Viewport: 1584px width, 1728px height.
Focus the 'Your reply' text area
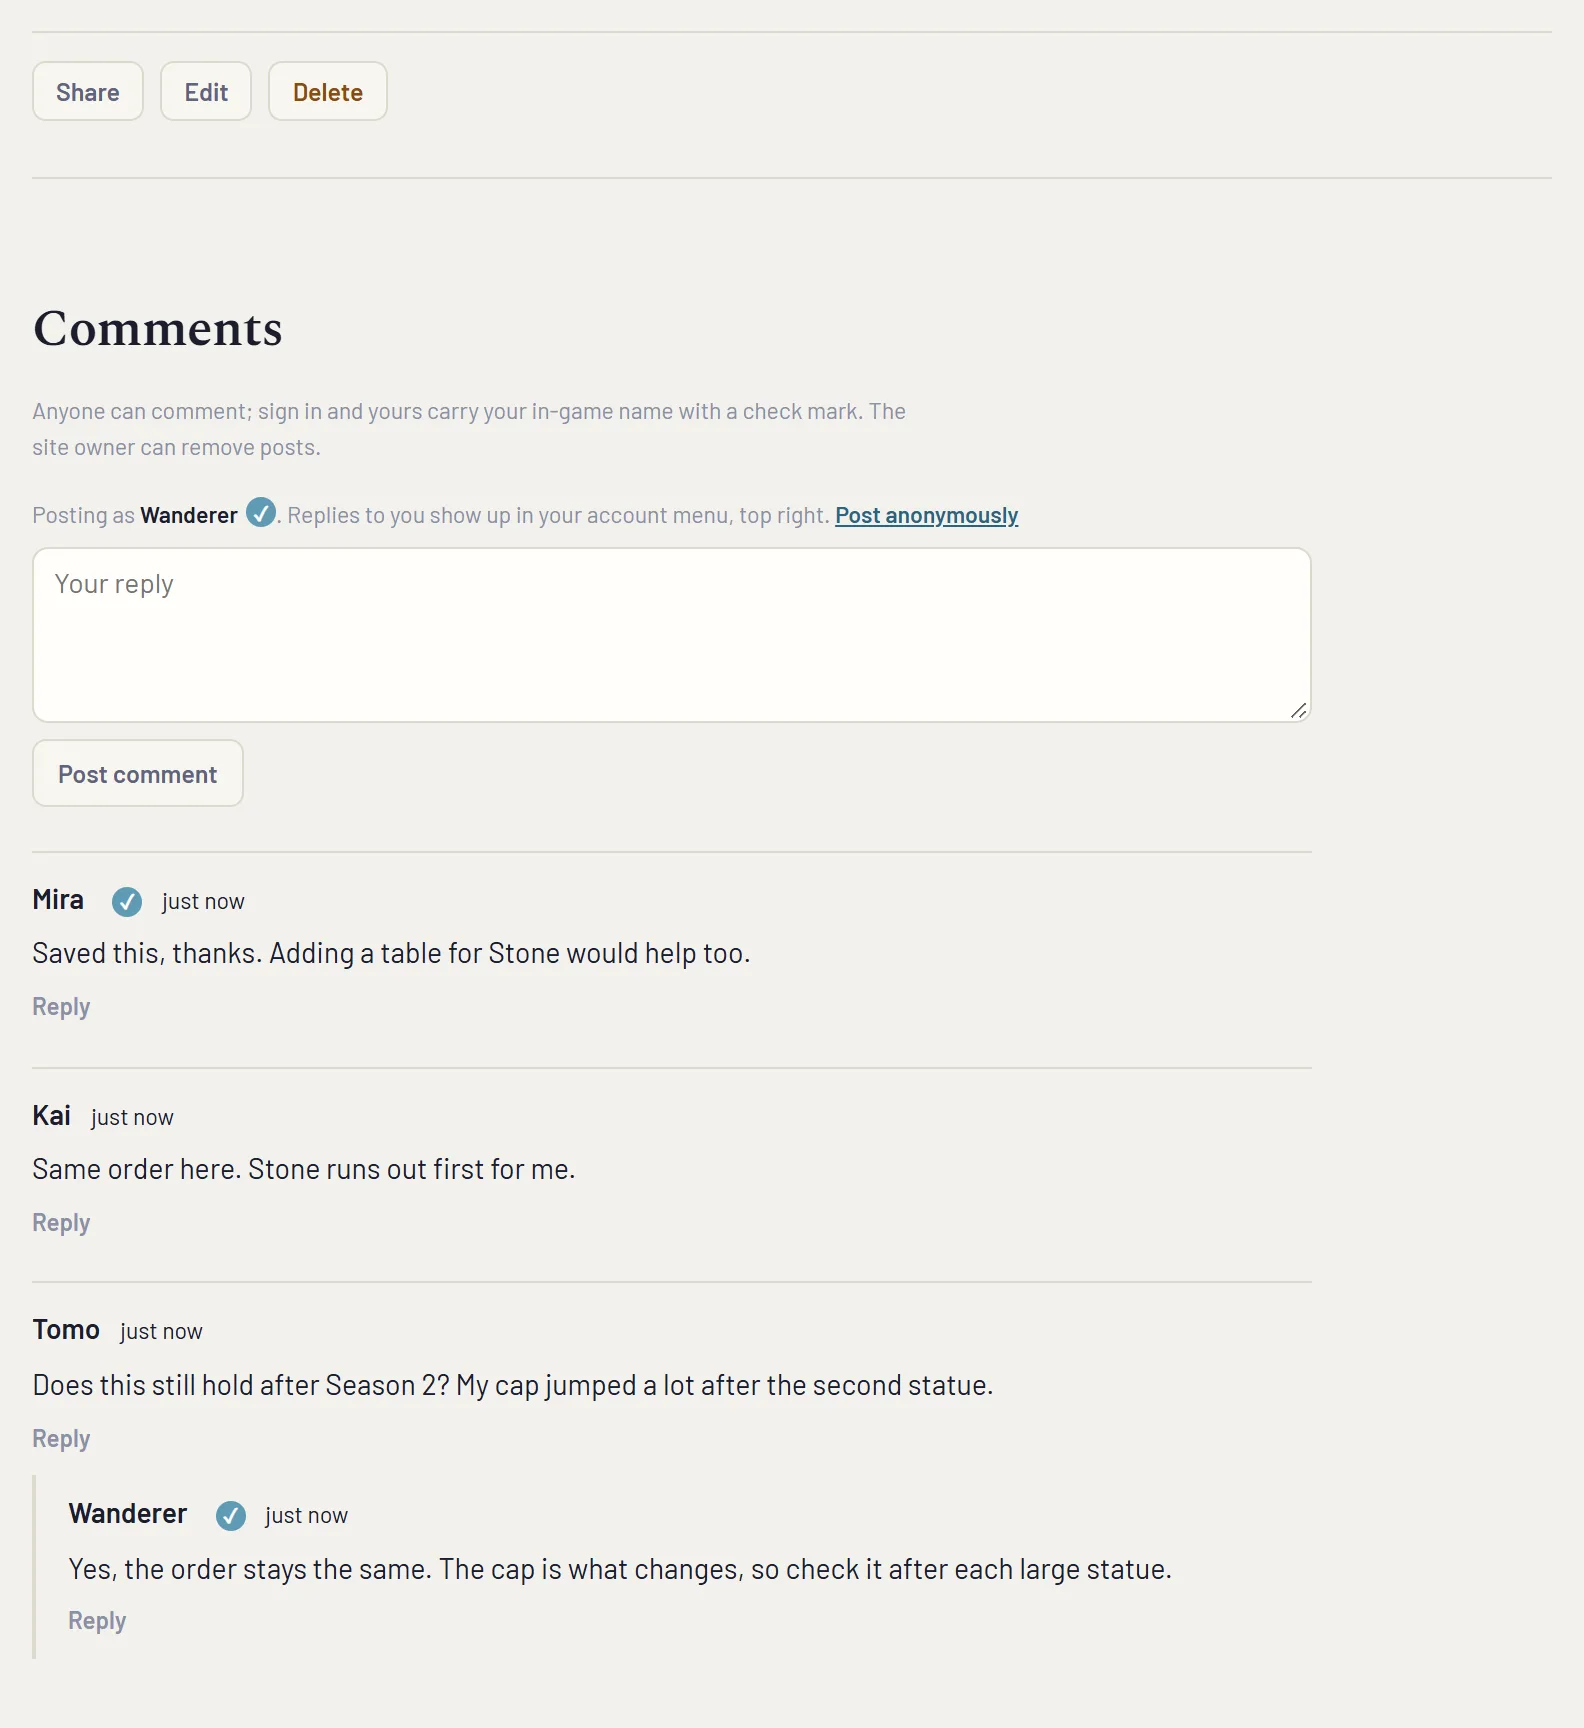point(672,635)
